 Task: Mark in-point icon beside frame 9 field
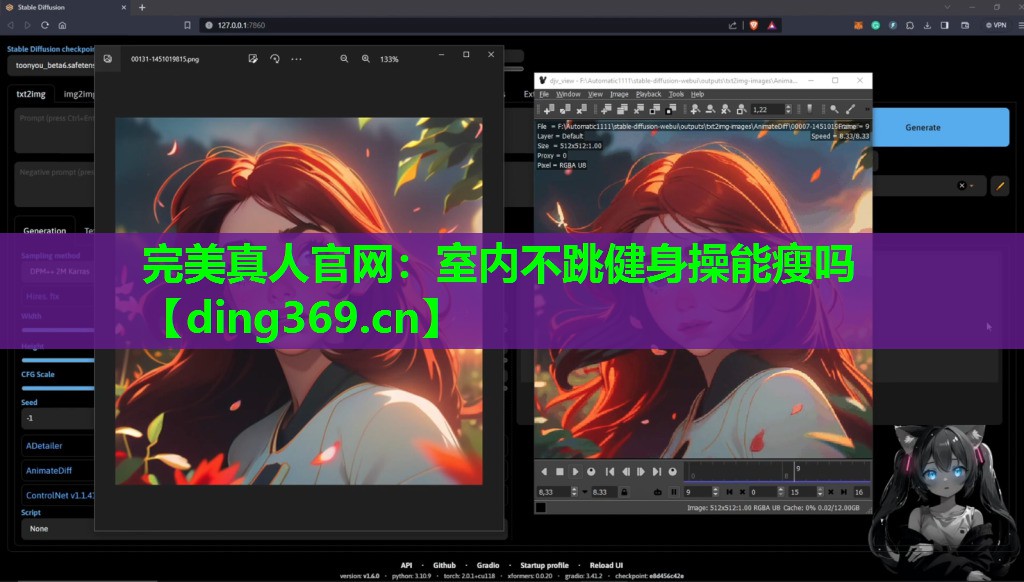(x=729, y=492)
